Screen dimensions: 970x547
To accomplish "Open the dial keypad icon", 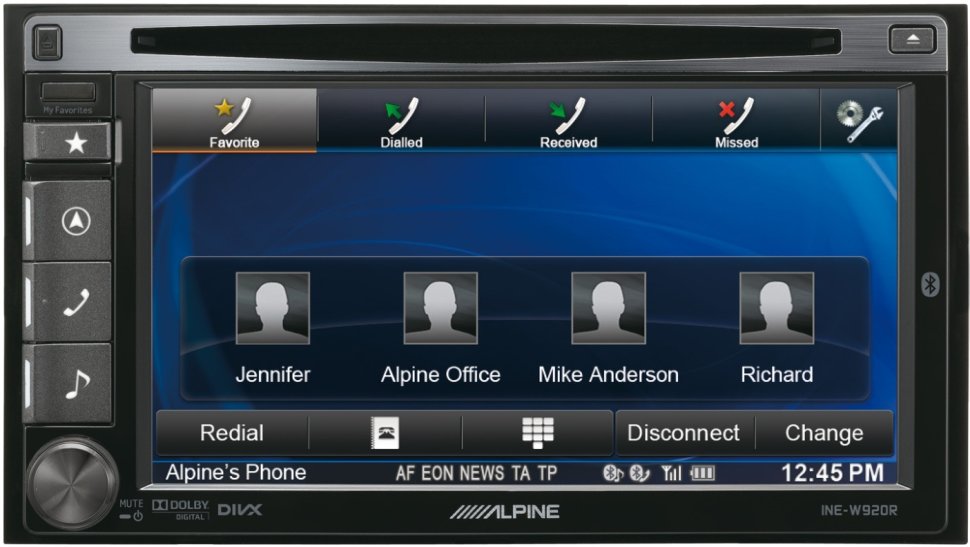I will coord(538,433).
